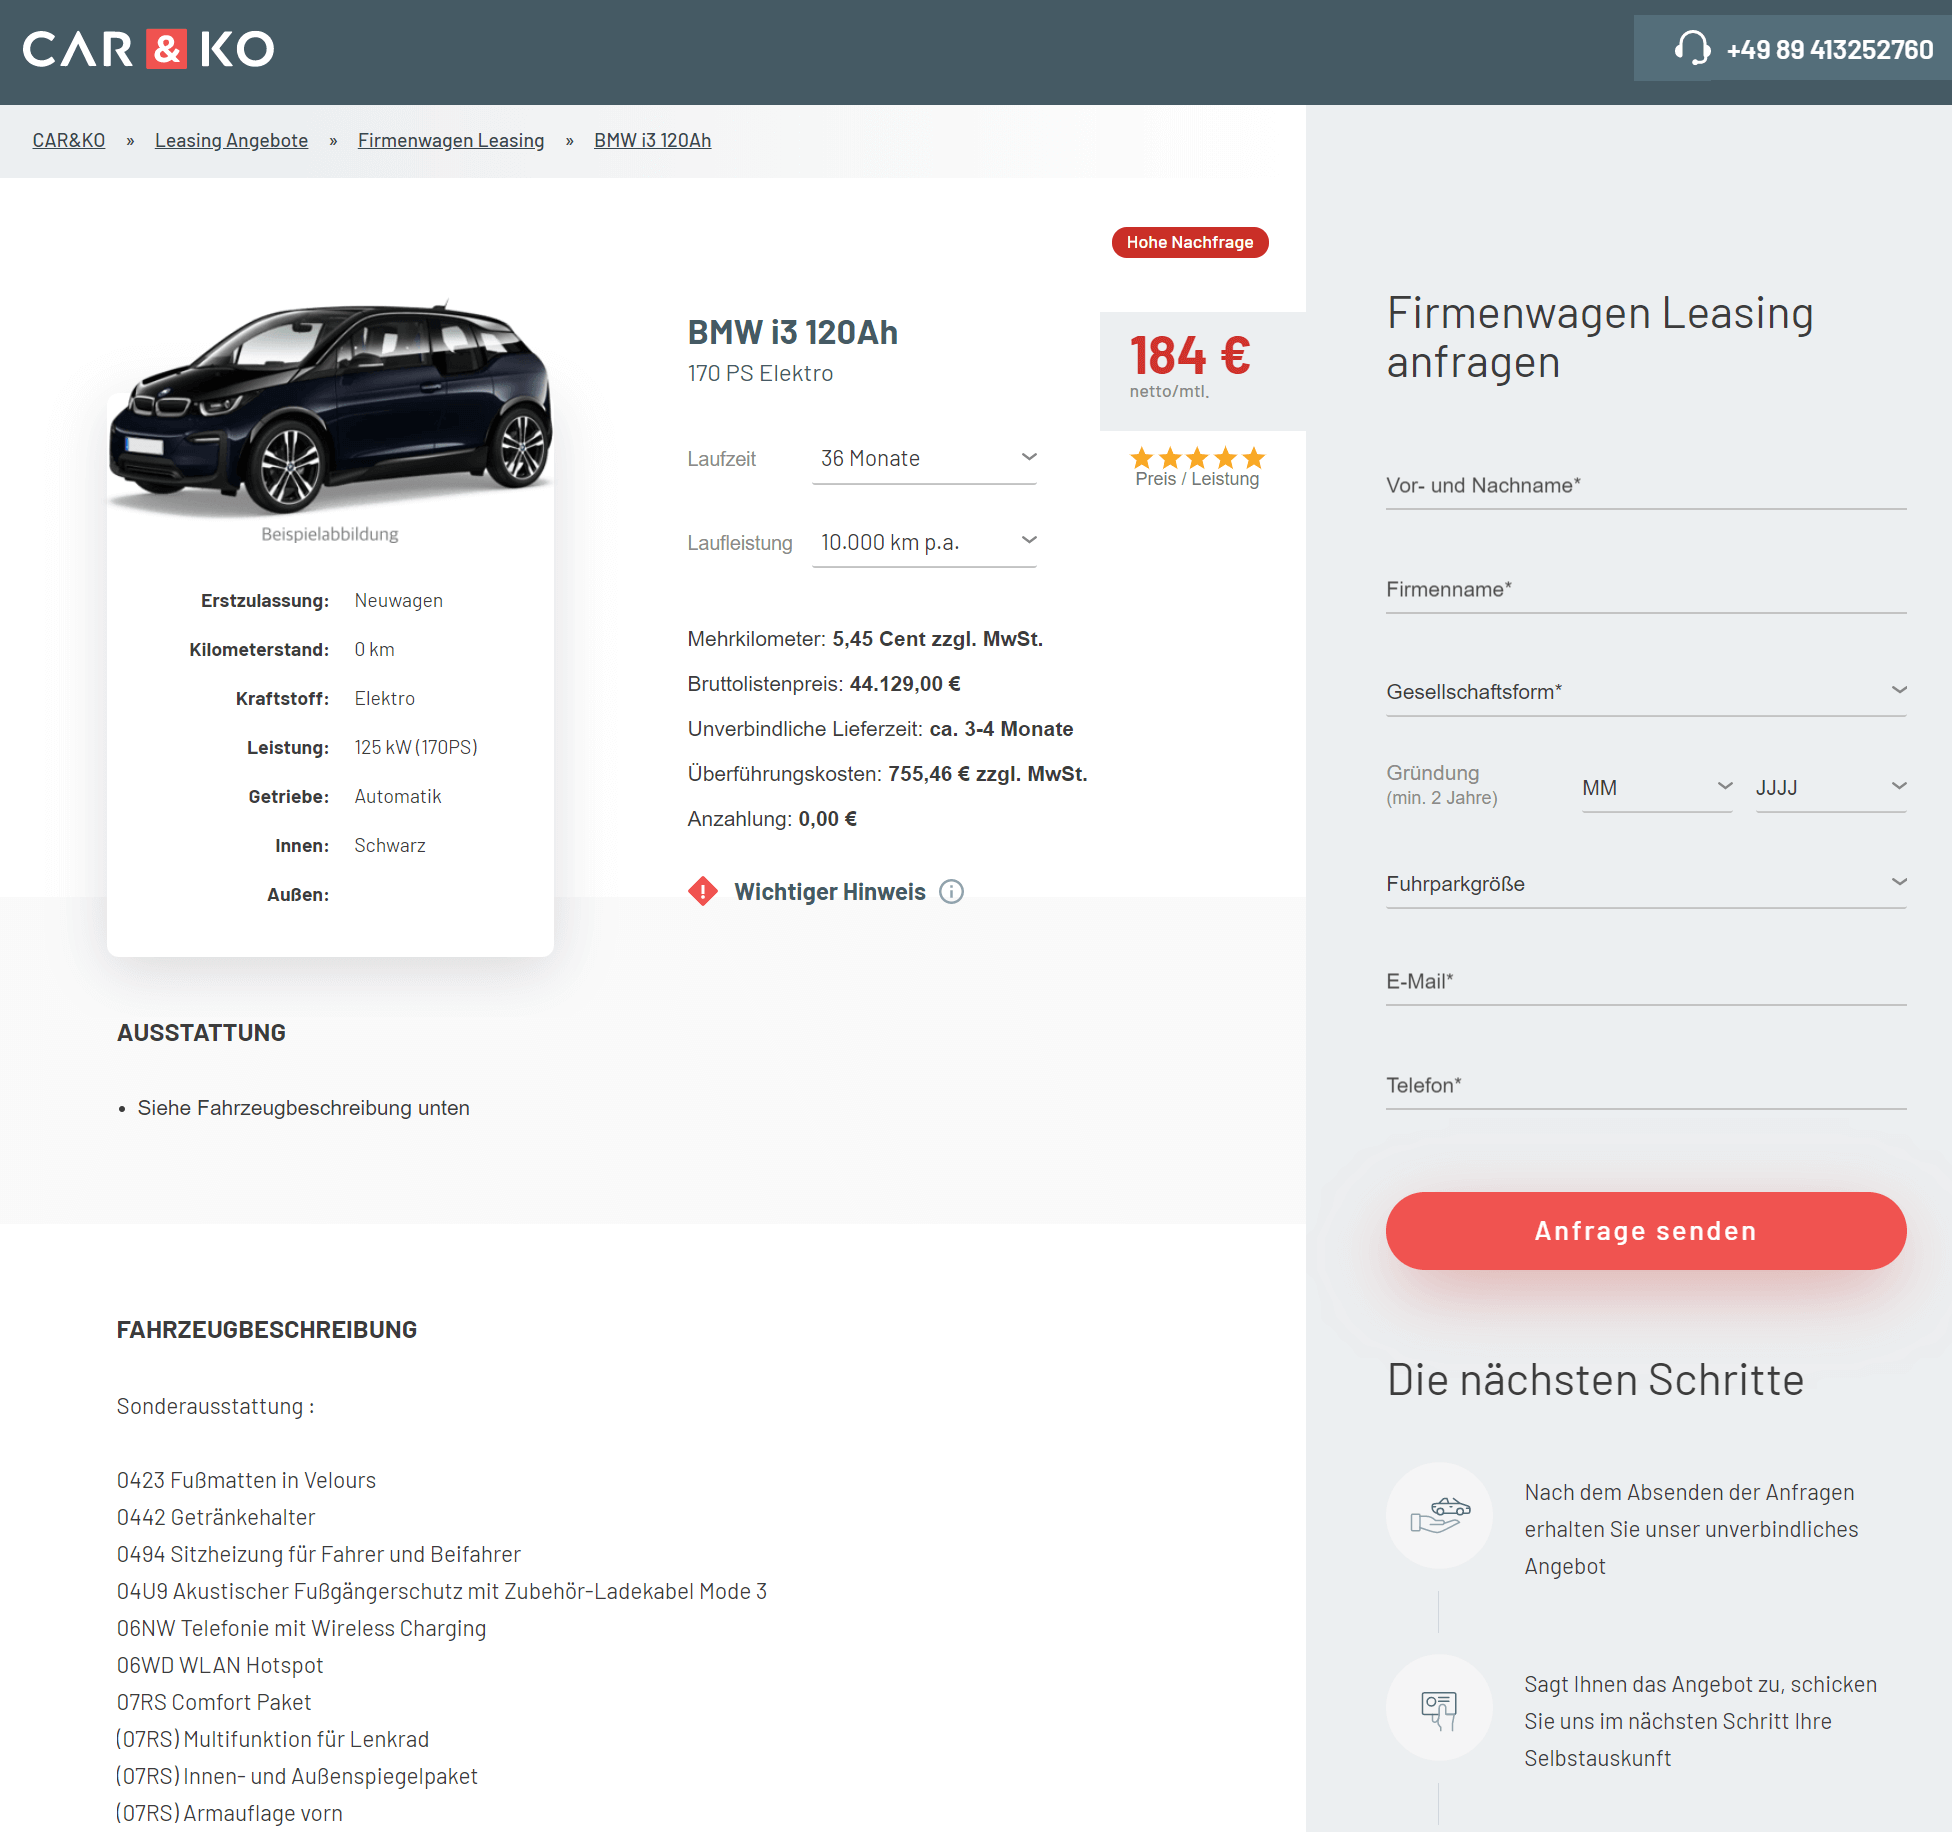Image resolution: width=1952 pixels, height=1832 pixels.
Task: Click the CAR&KO logo
Action: pos(148,48)
